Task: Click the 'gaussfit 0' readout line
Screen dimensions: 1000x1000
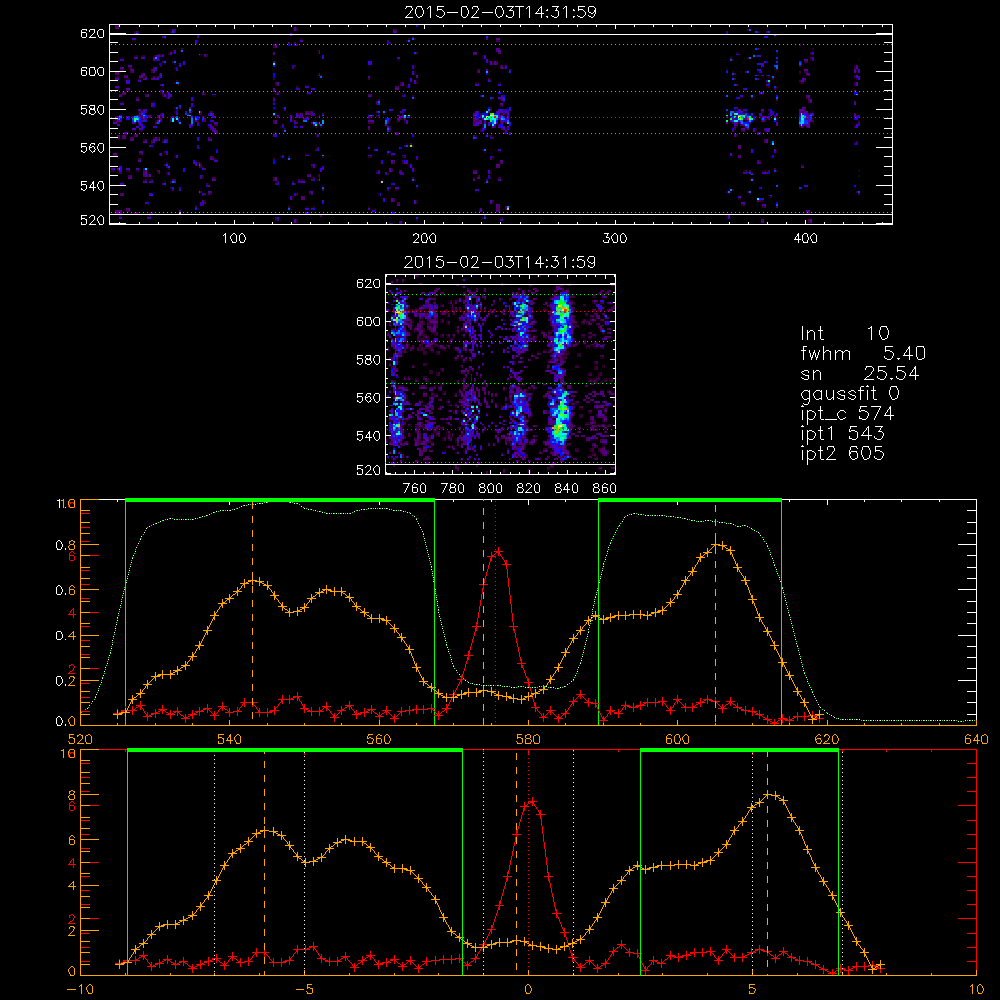Action: point(849,393)
